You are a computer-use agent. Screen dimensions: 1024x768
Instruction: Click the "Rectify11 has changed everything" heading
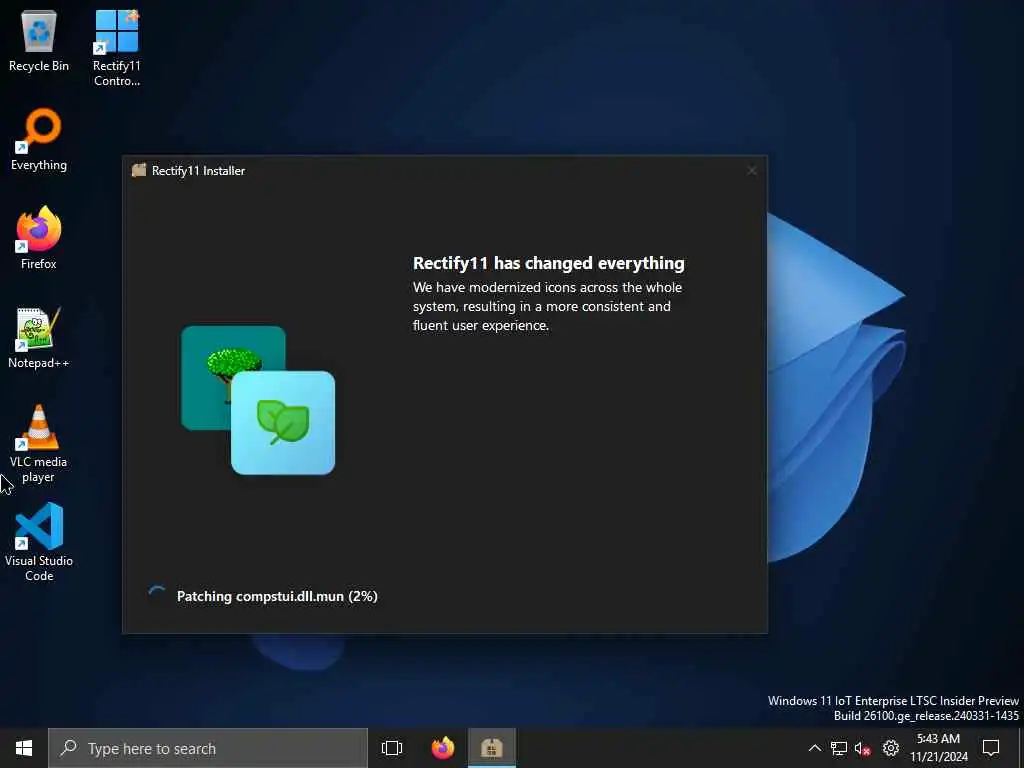(x=549, y=263)
